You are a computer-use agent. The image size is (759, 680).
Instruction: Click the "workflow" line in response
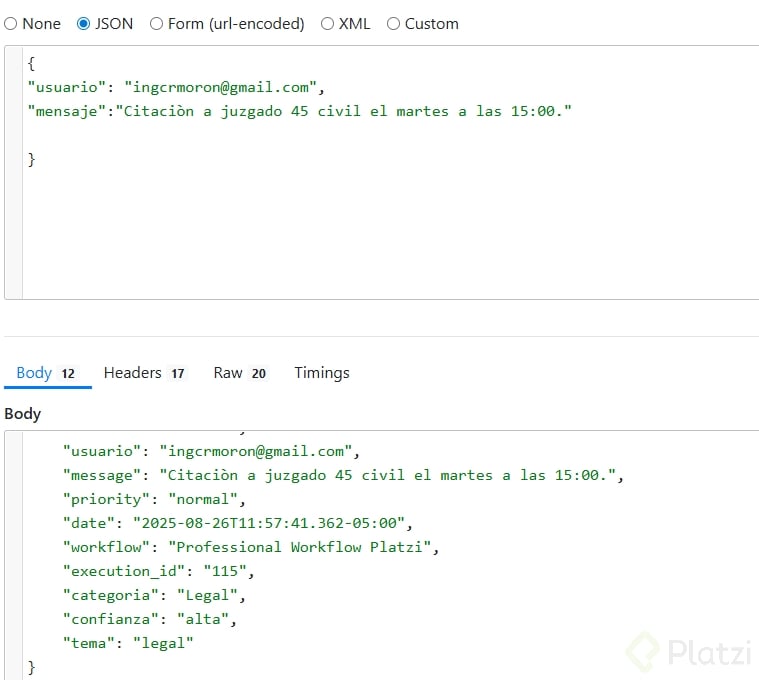(x=250, y=547)
